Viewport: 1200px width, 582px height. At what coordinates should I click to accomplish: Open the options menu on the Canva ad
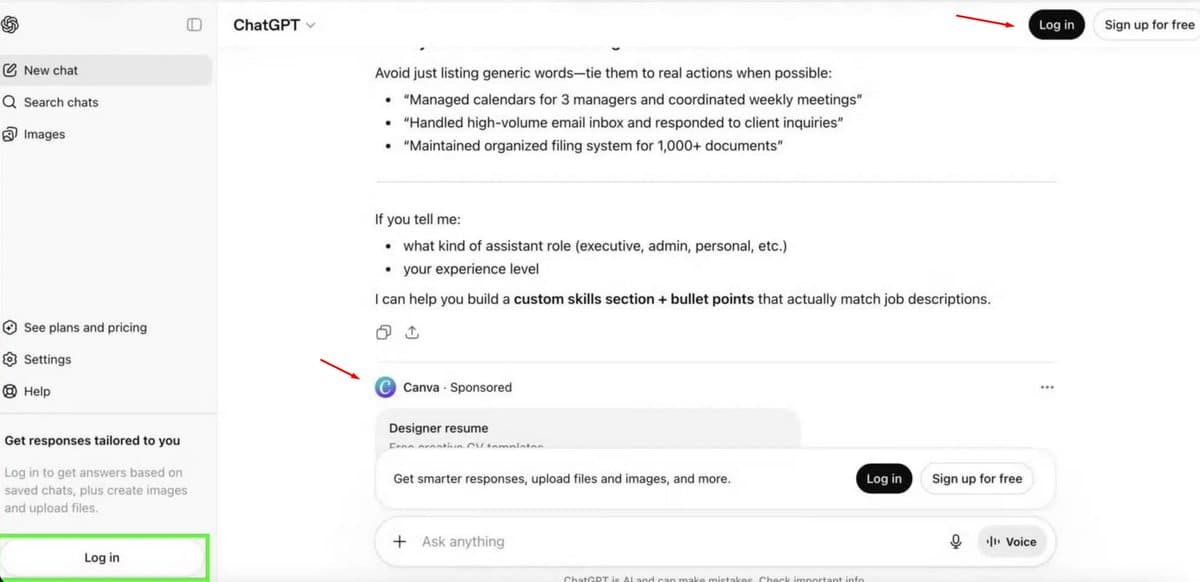click(1047, 387)
